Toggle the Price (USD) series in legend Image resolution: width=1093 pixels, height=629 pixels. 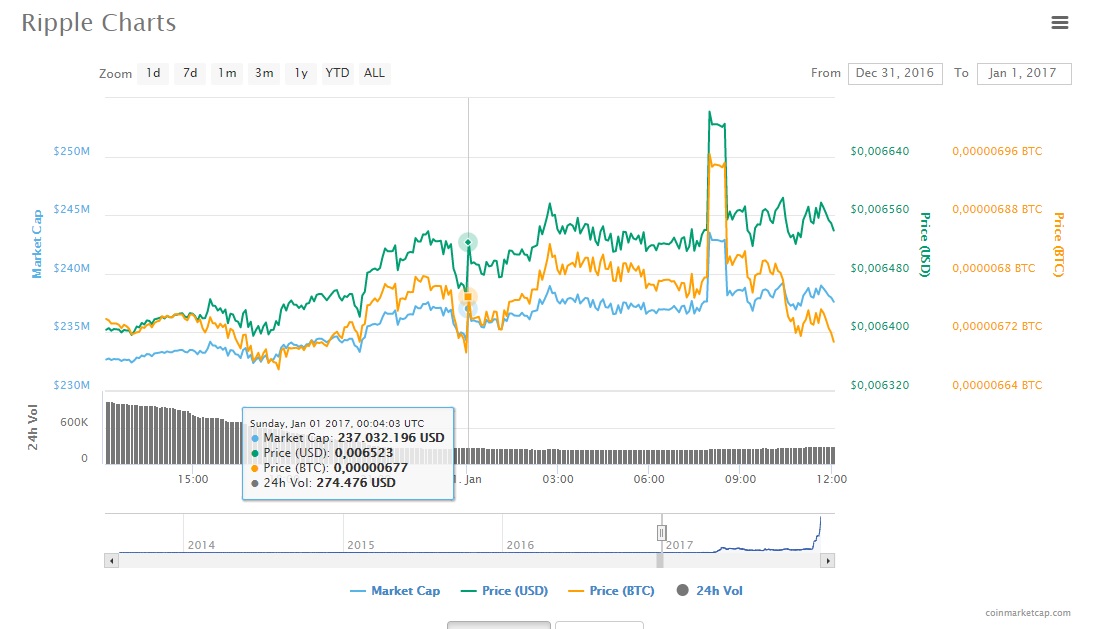[505, 591]
